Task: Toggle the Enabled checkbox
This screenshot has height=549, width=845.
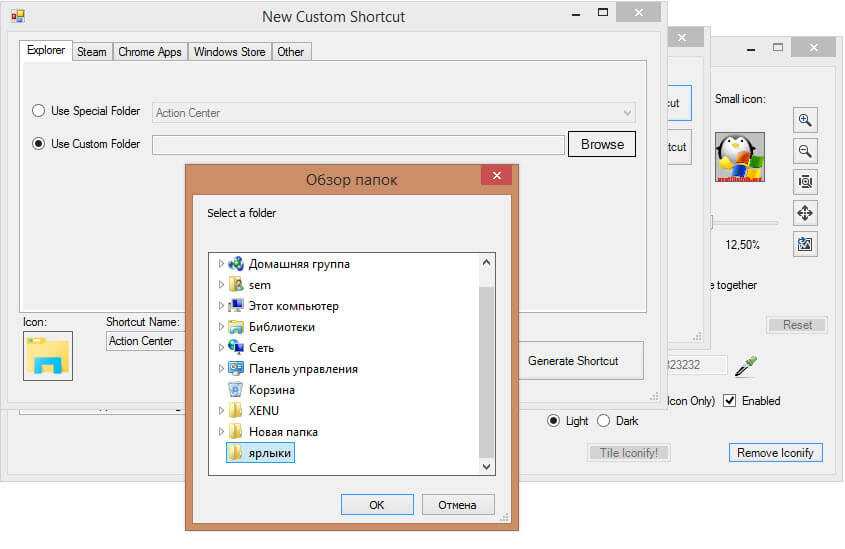Action: click(x=730, y=401)
